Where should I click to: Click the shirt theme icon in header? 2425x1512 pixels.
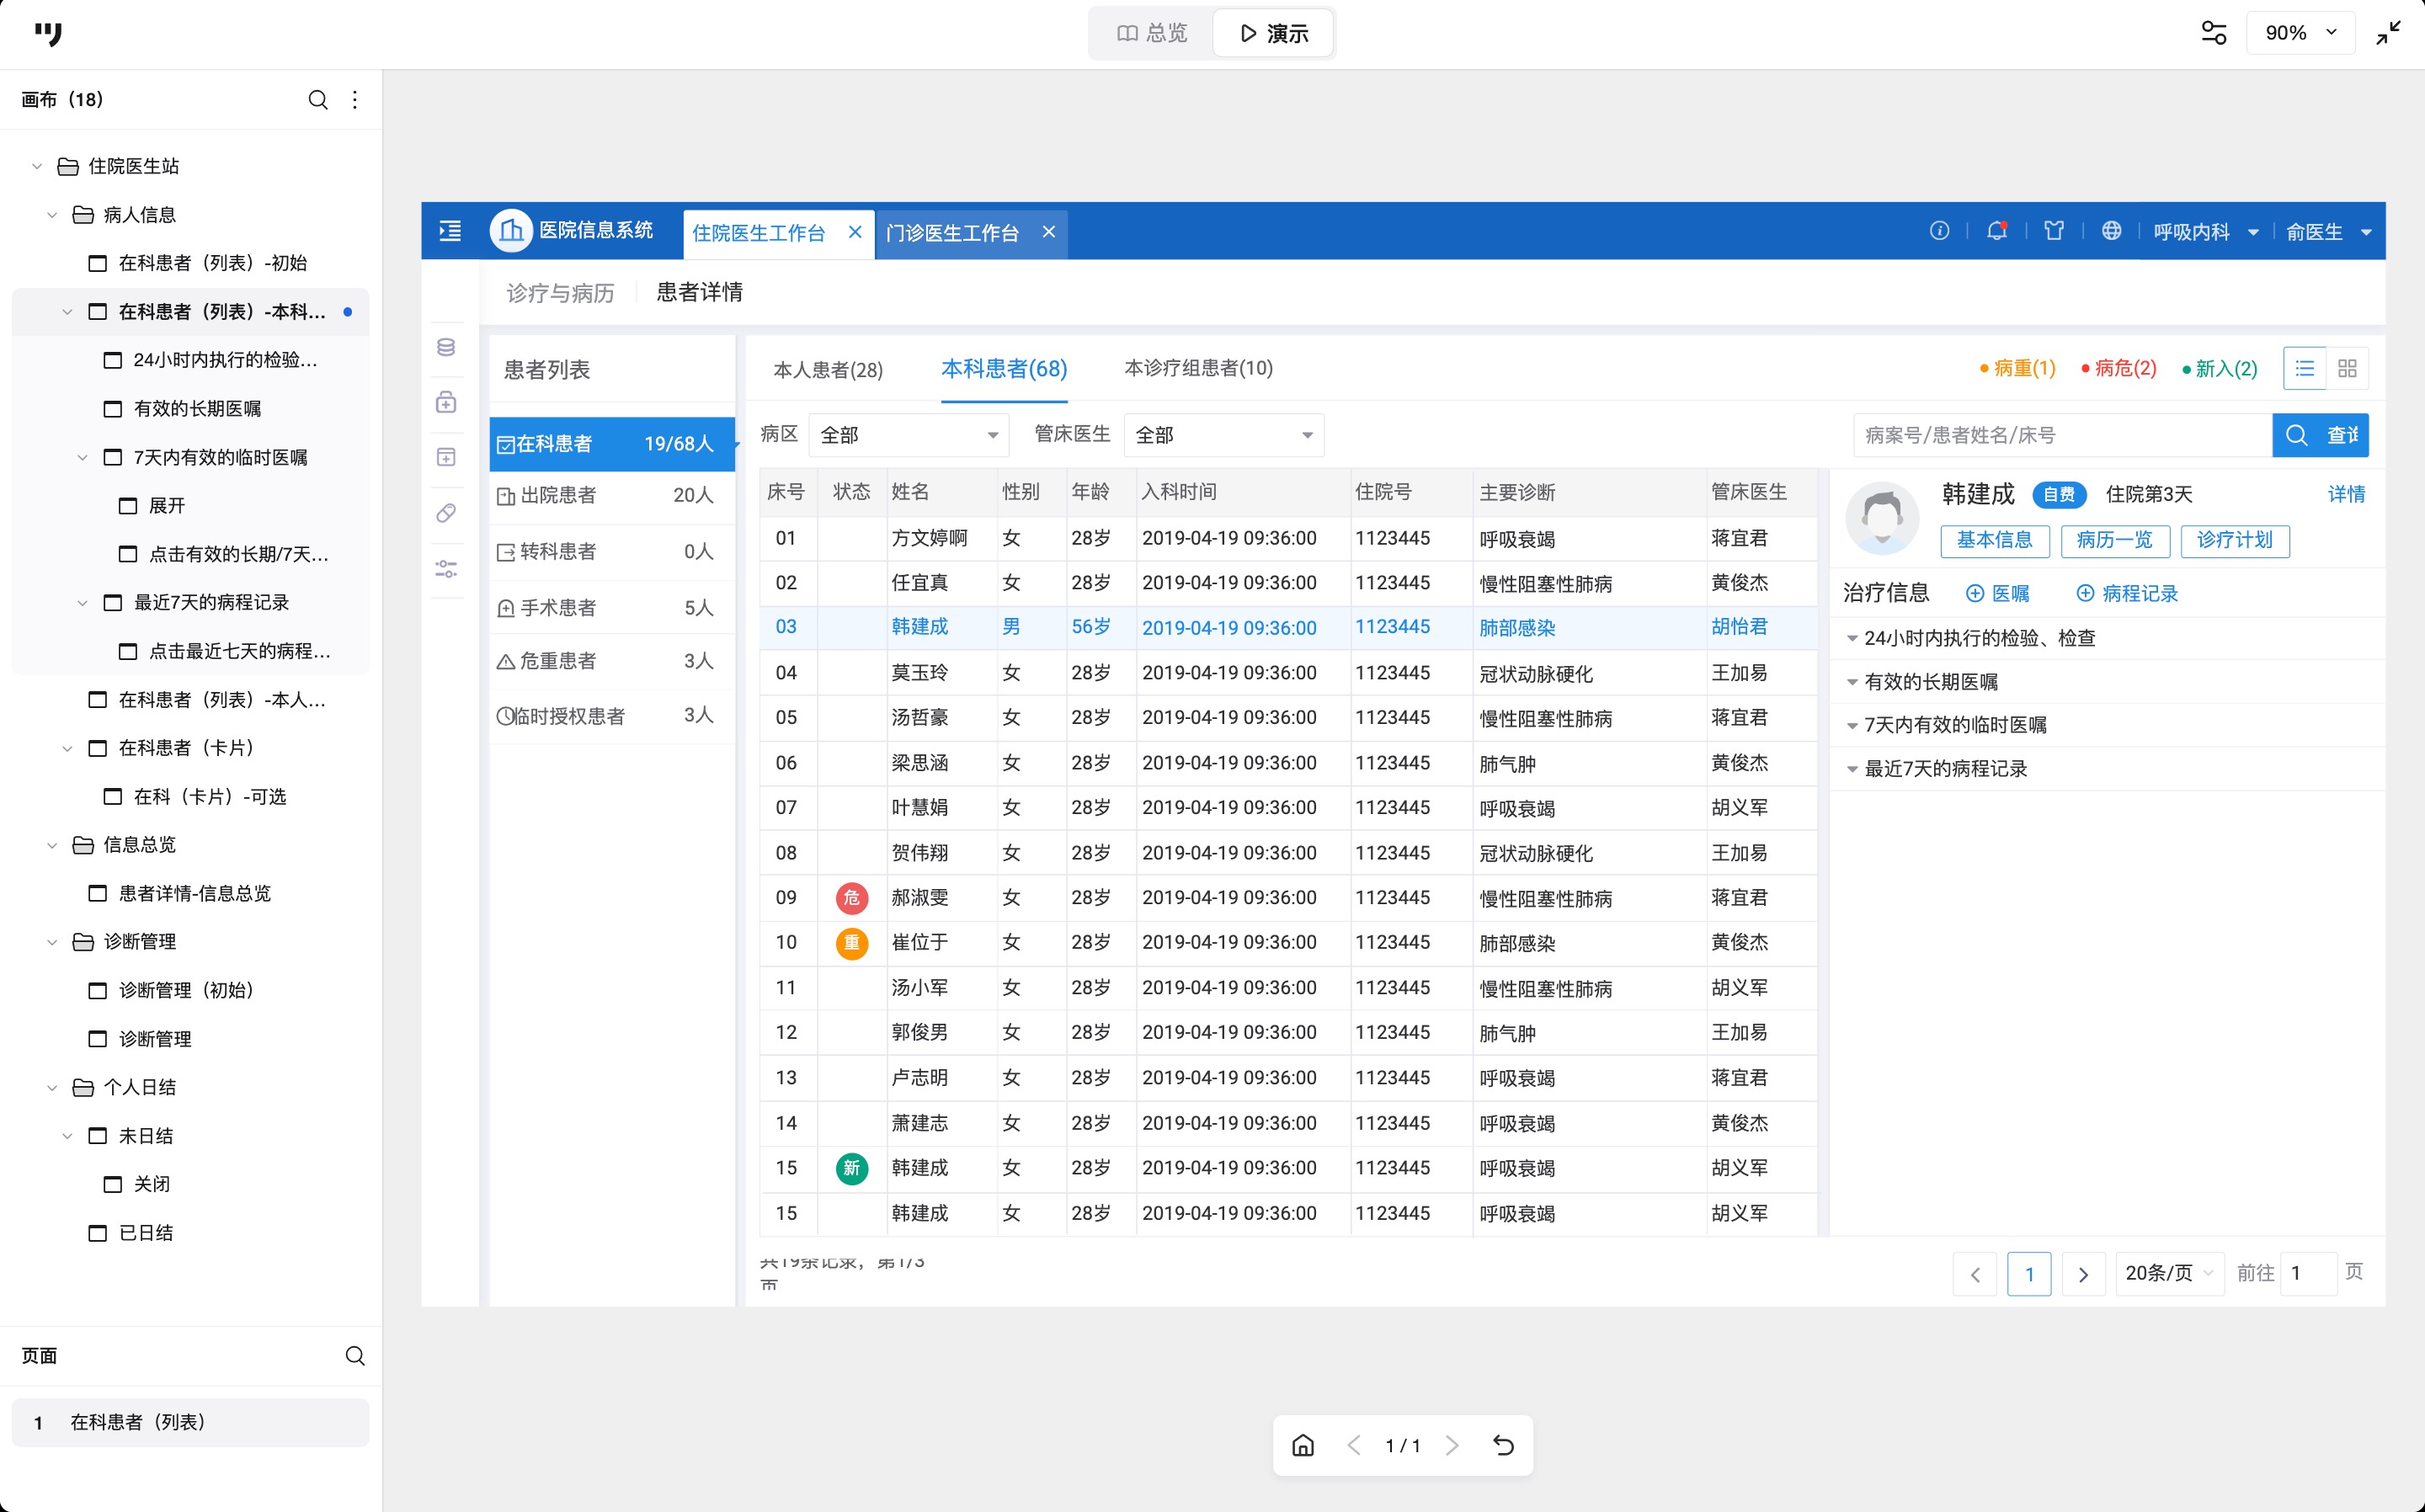pos(2054,231)
